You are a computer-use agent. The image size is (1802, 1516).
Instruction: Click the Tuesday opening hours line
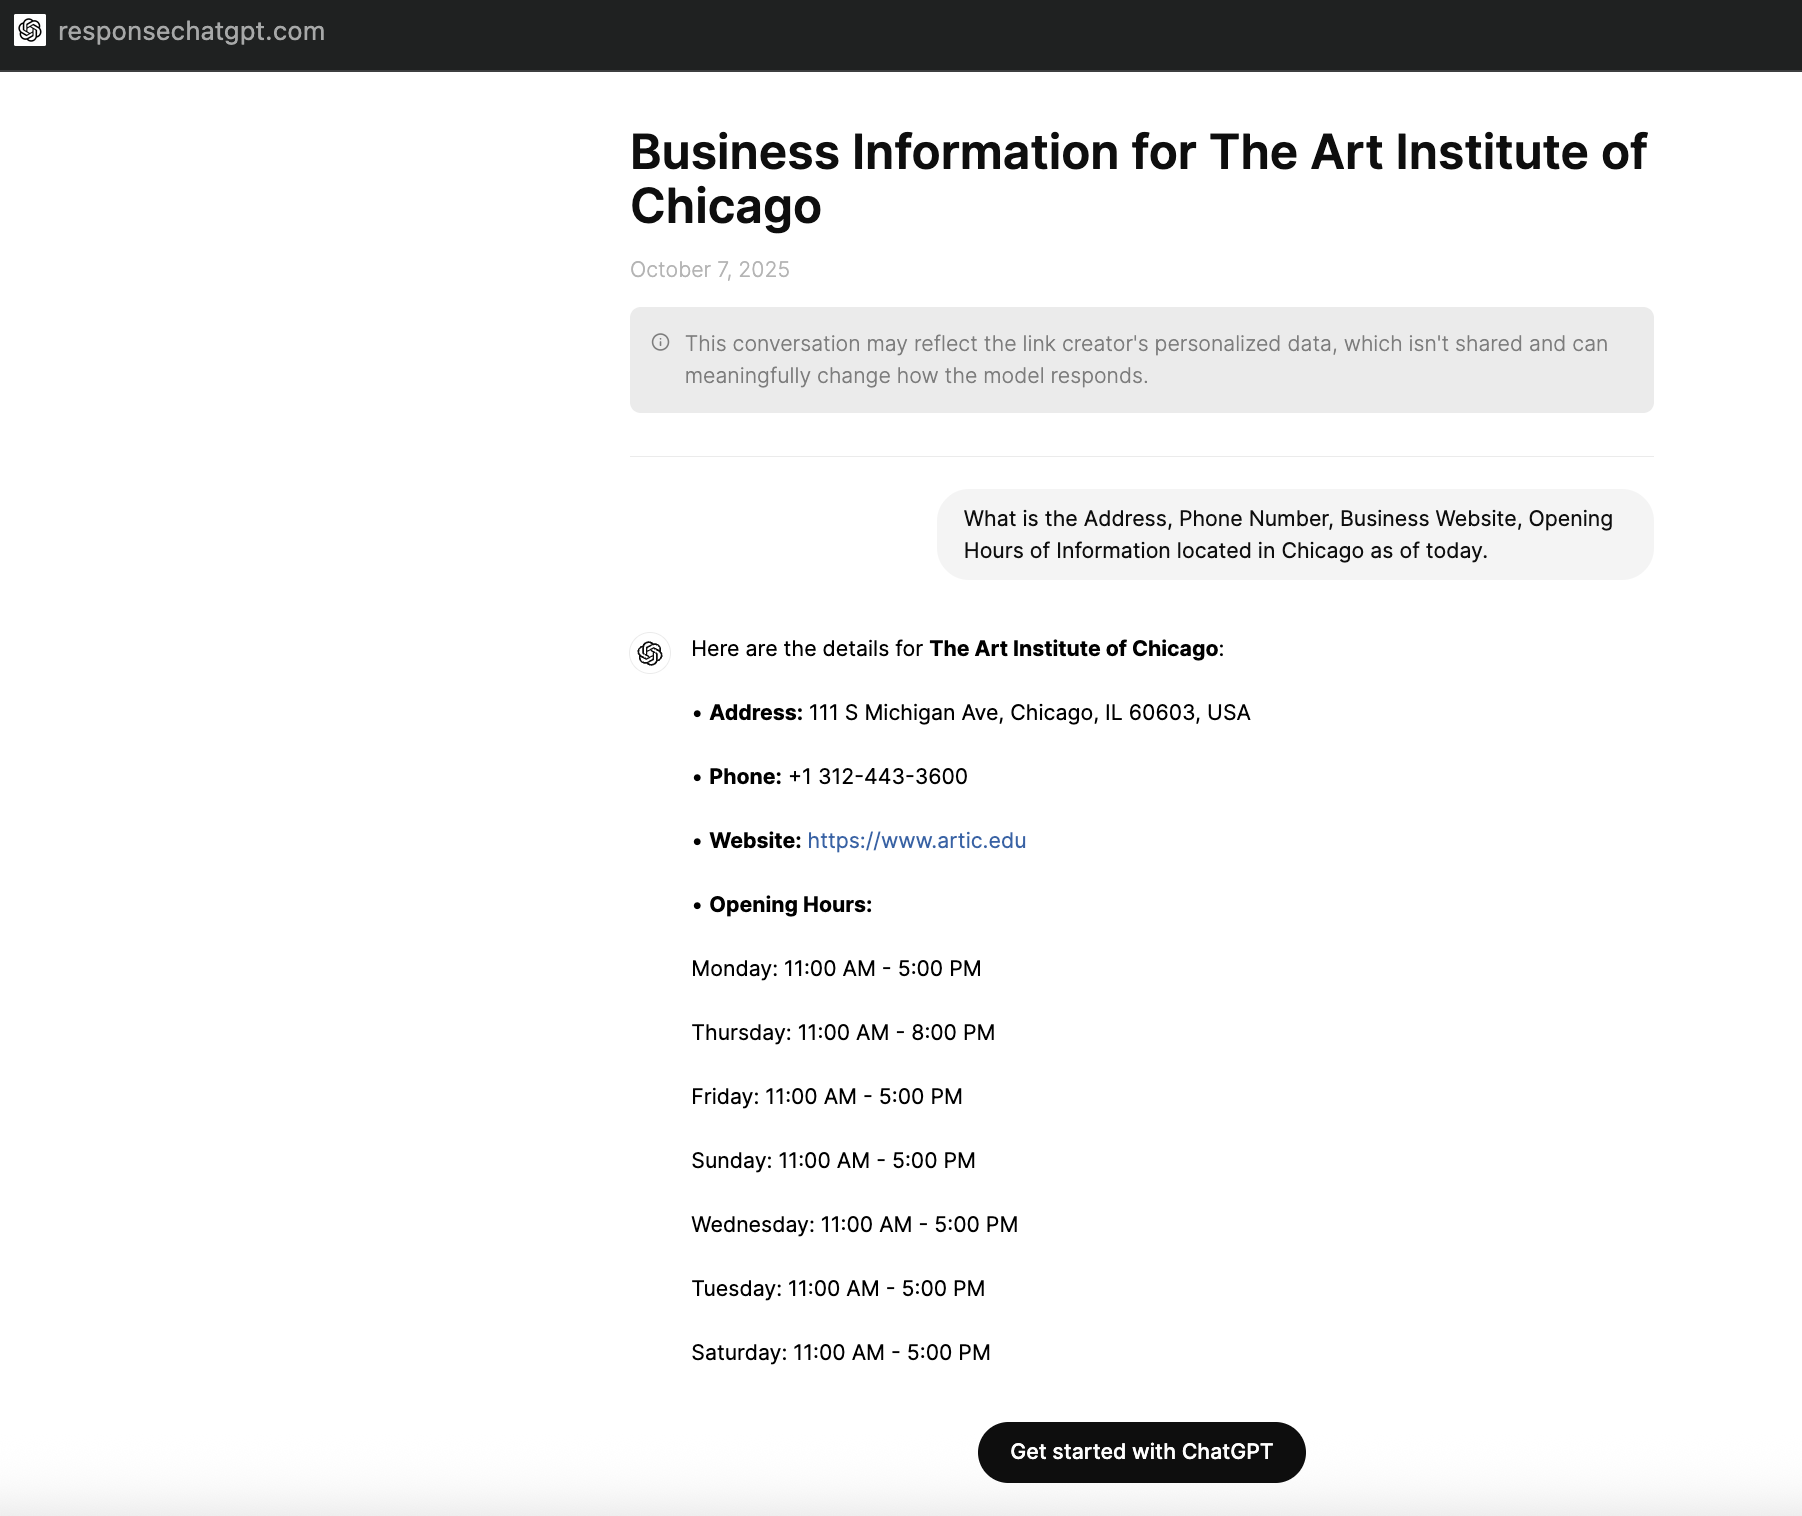coord(838,1289)
